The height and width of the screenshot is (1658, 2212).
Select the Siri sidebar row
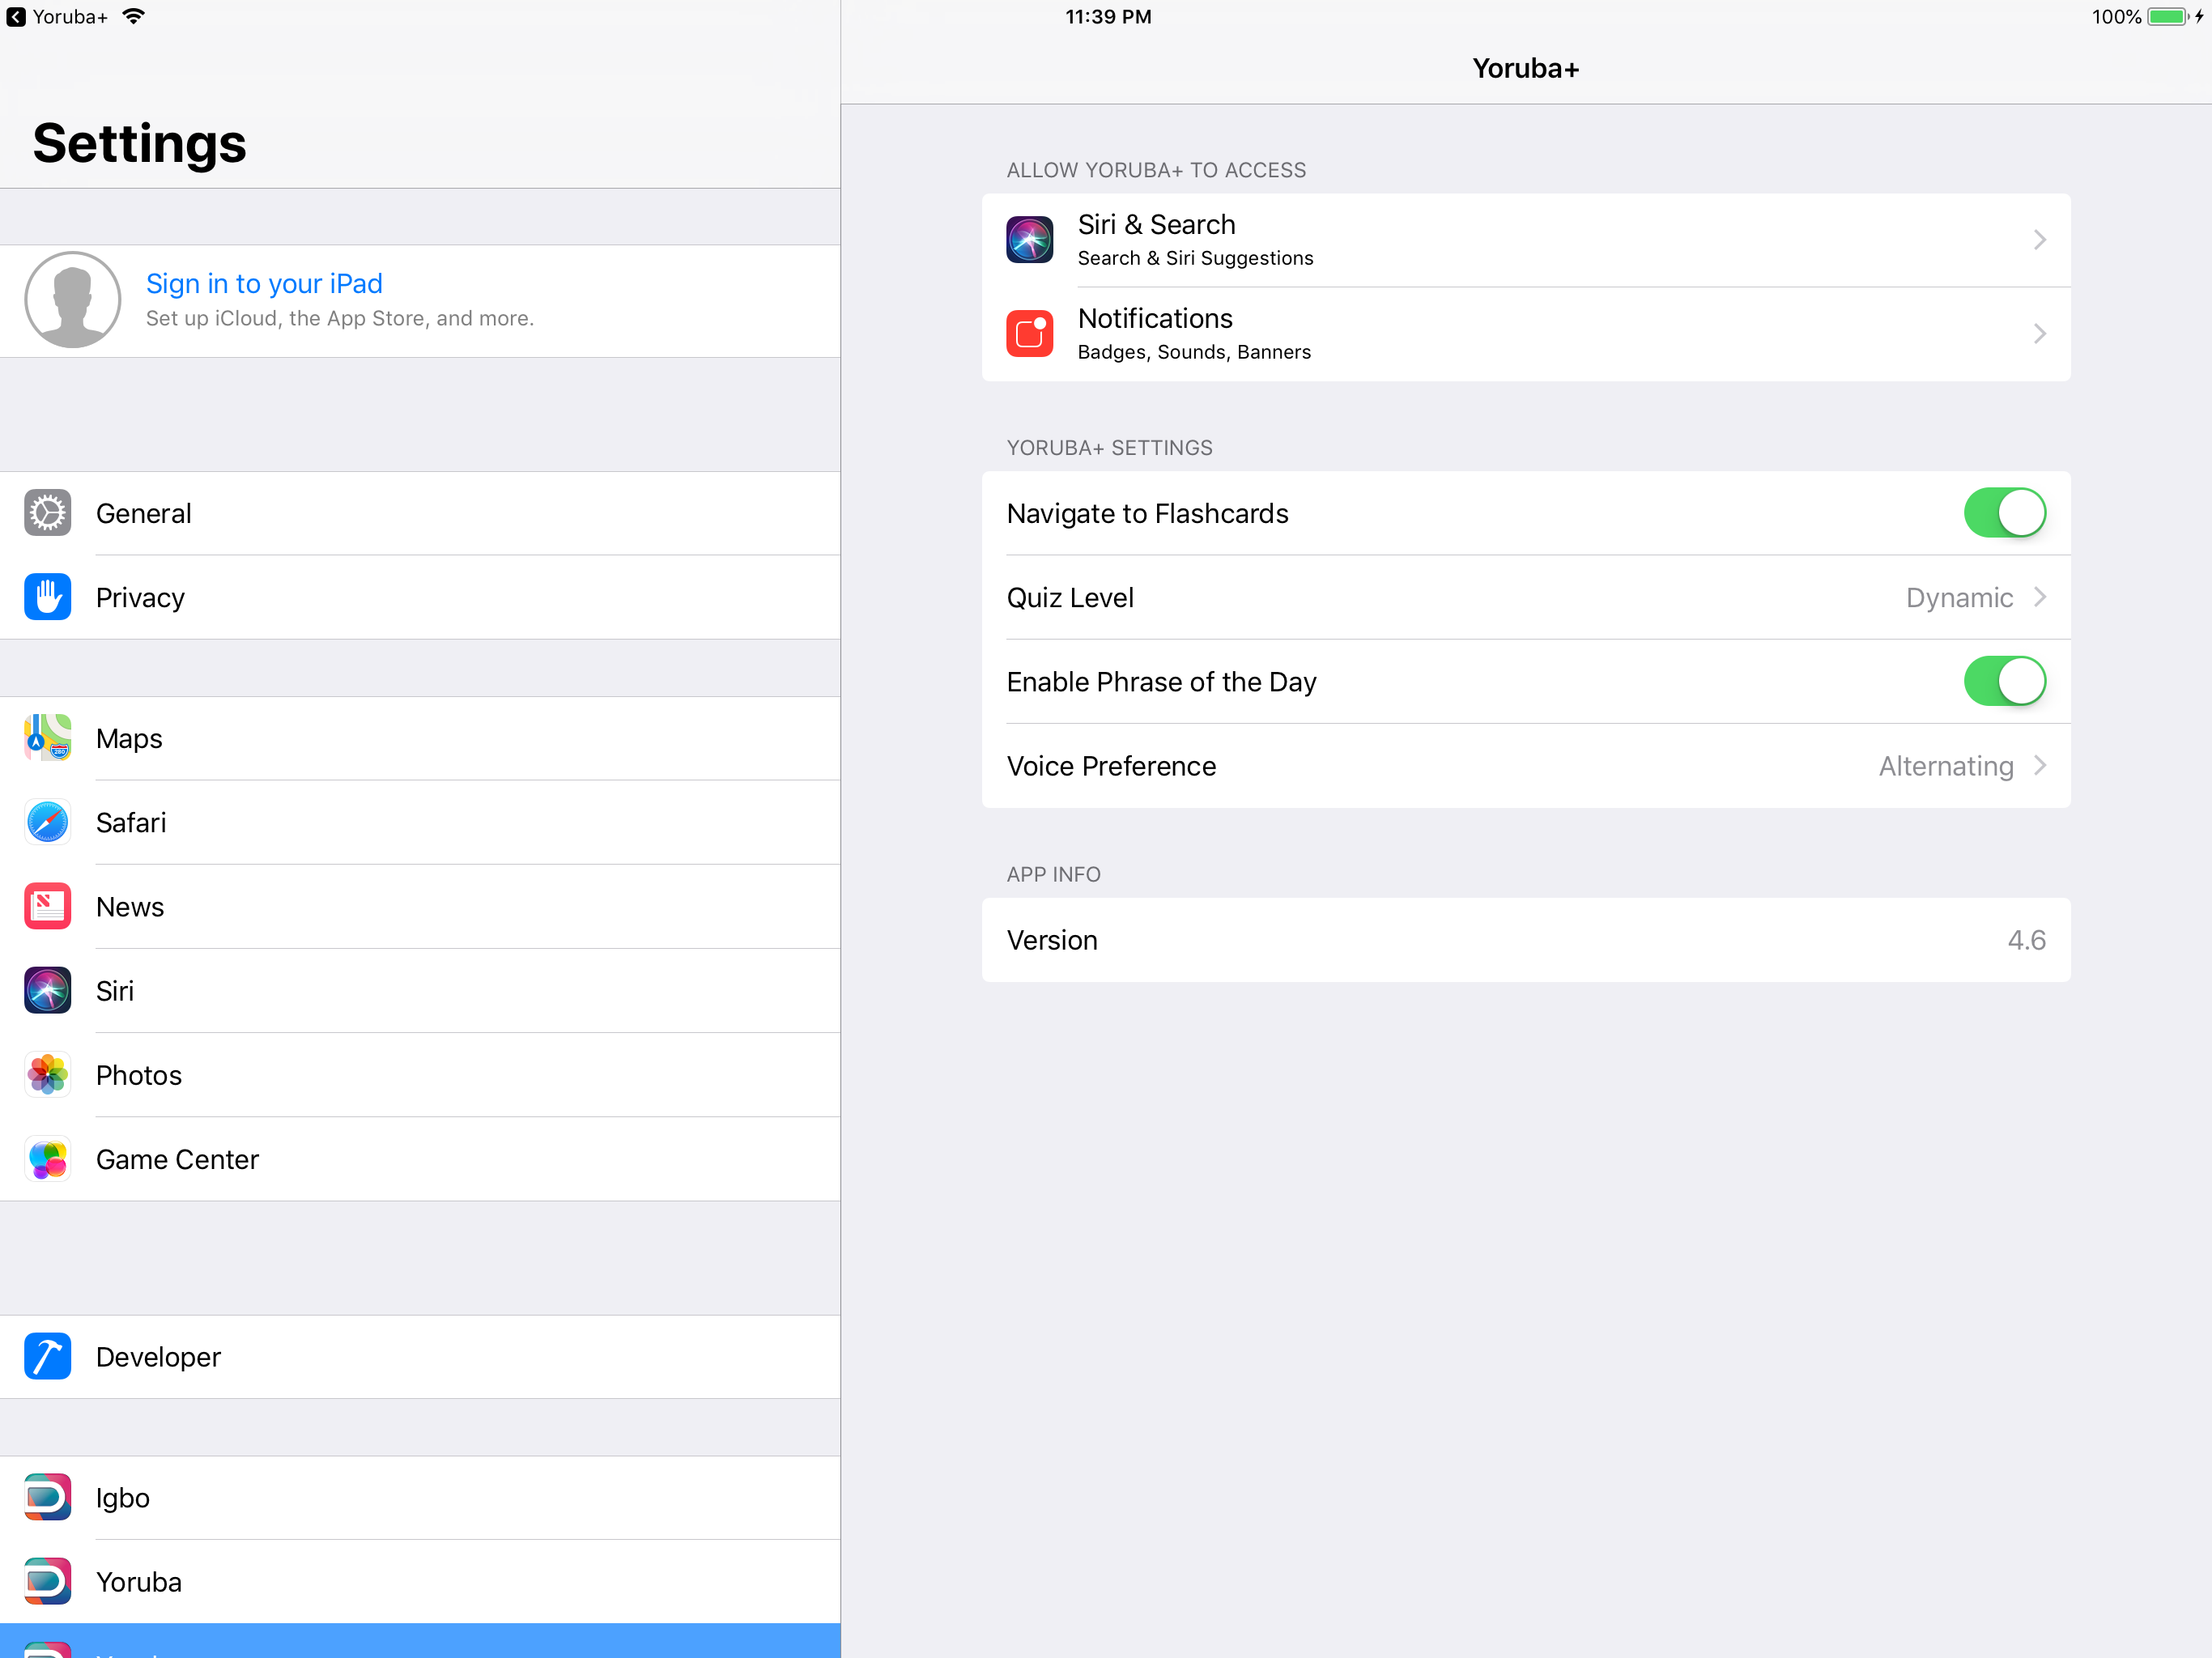coord(420,990)
